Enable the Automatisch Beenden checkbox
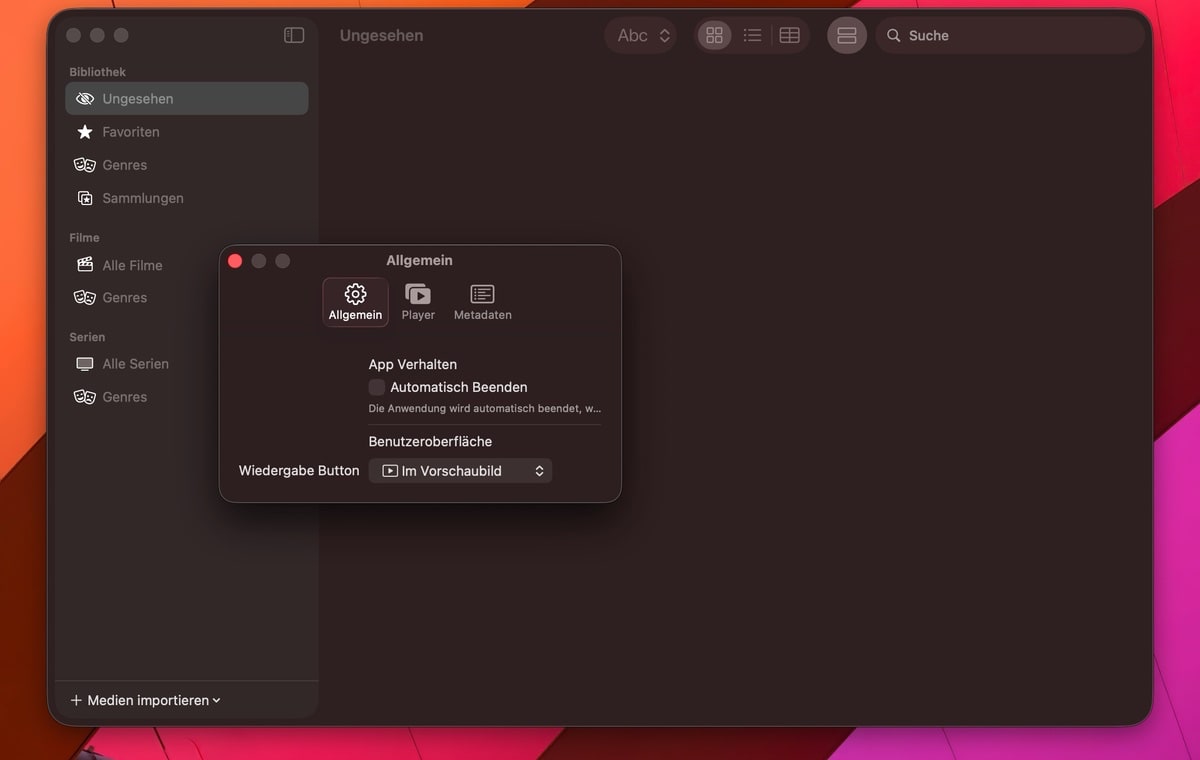The image size is (1200, 760). pyautogui.click(x=377, y=387)
